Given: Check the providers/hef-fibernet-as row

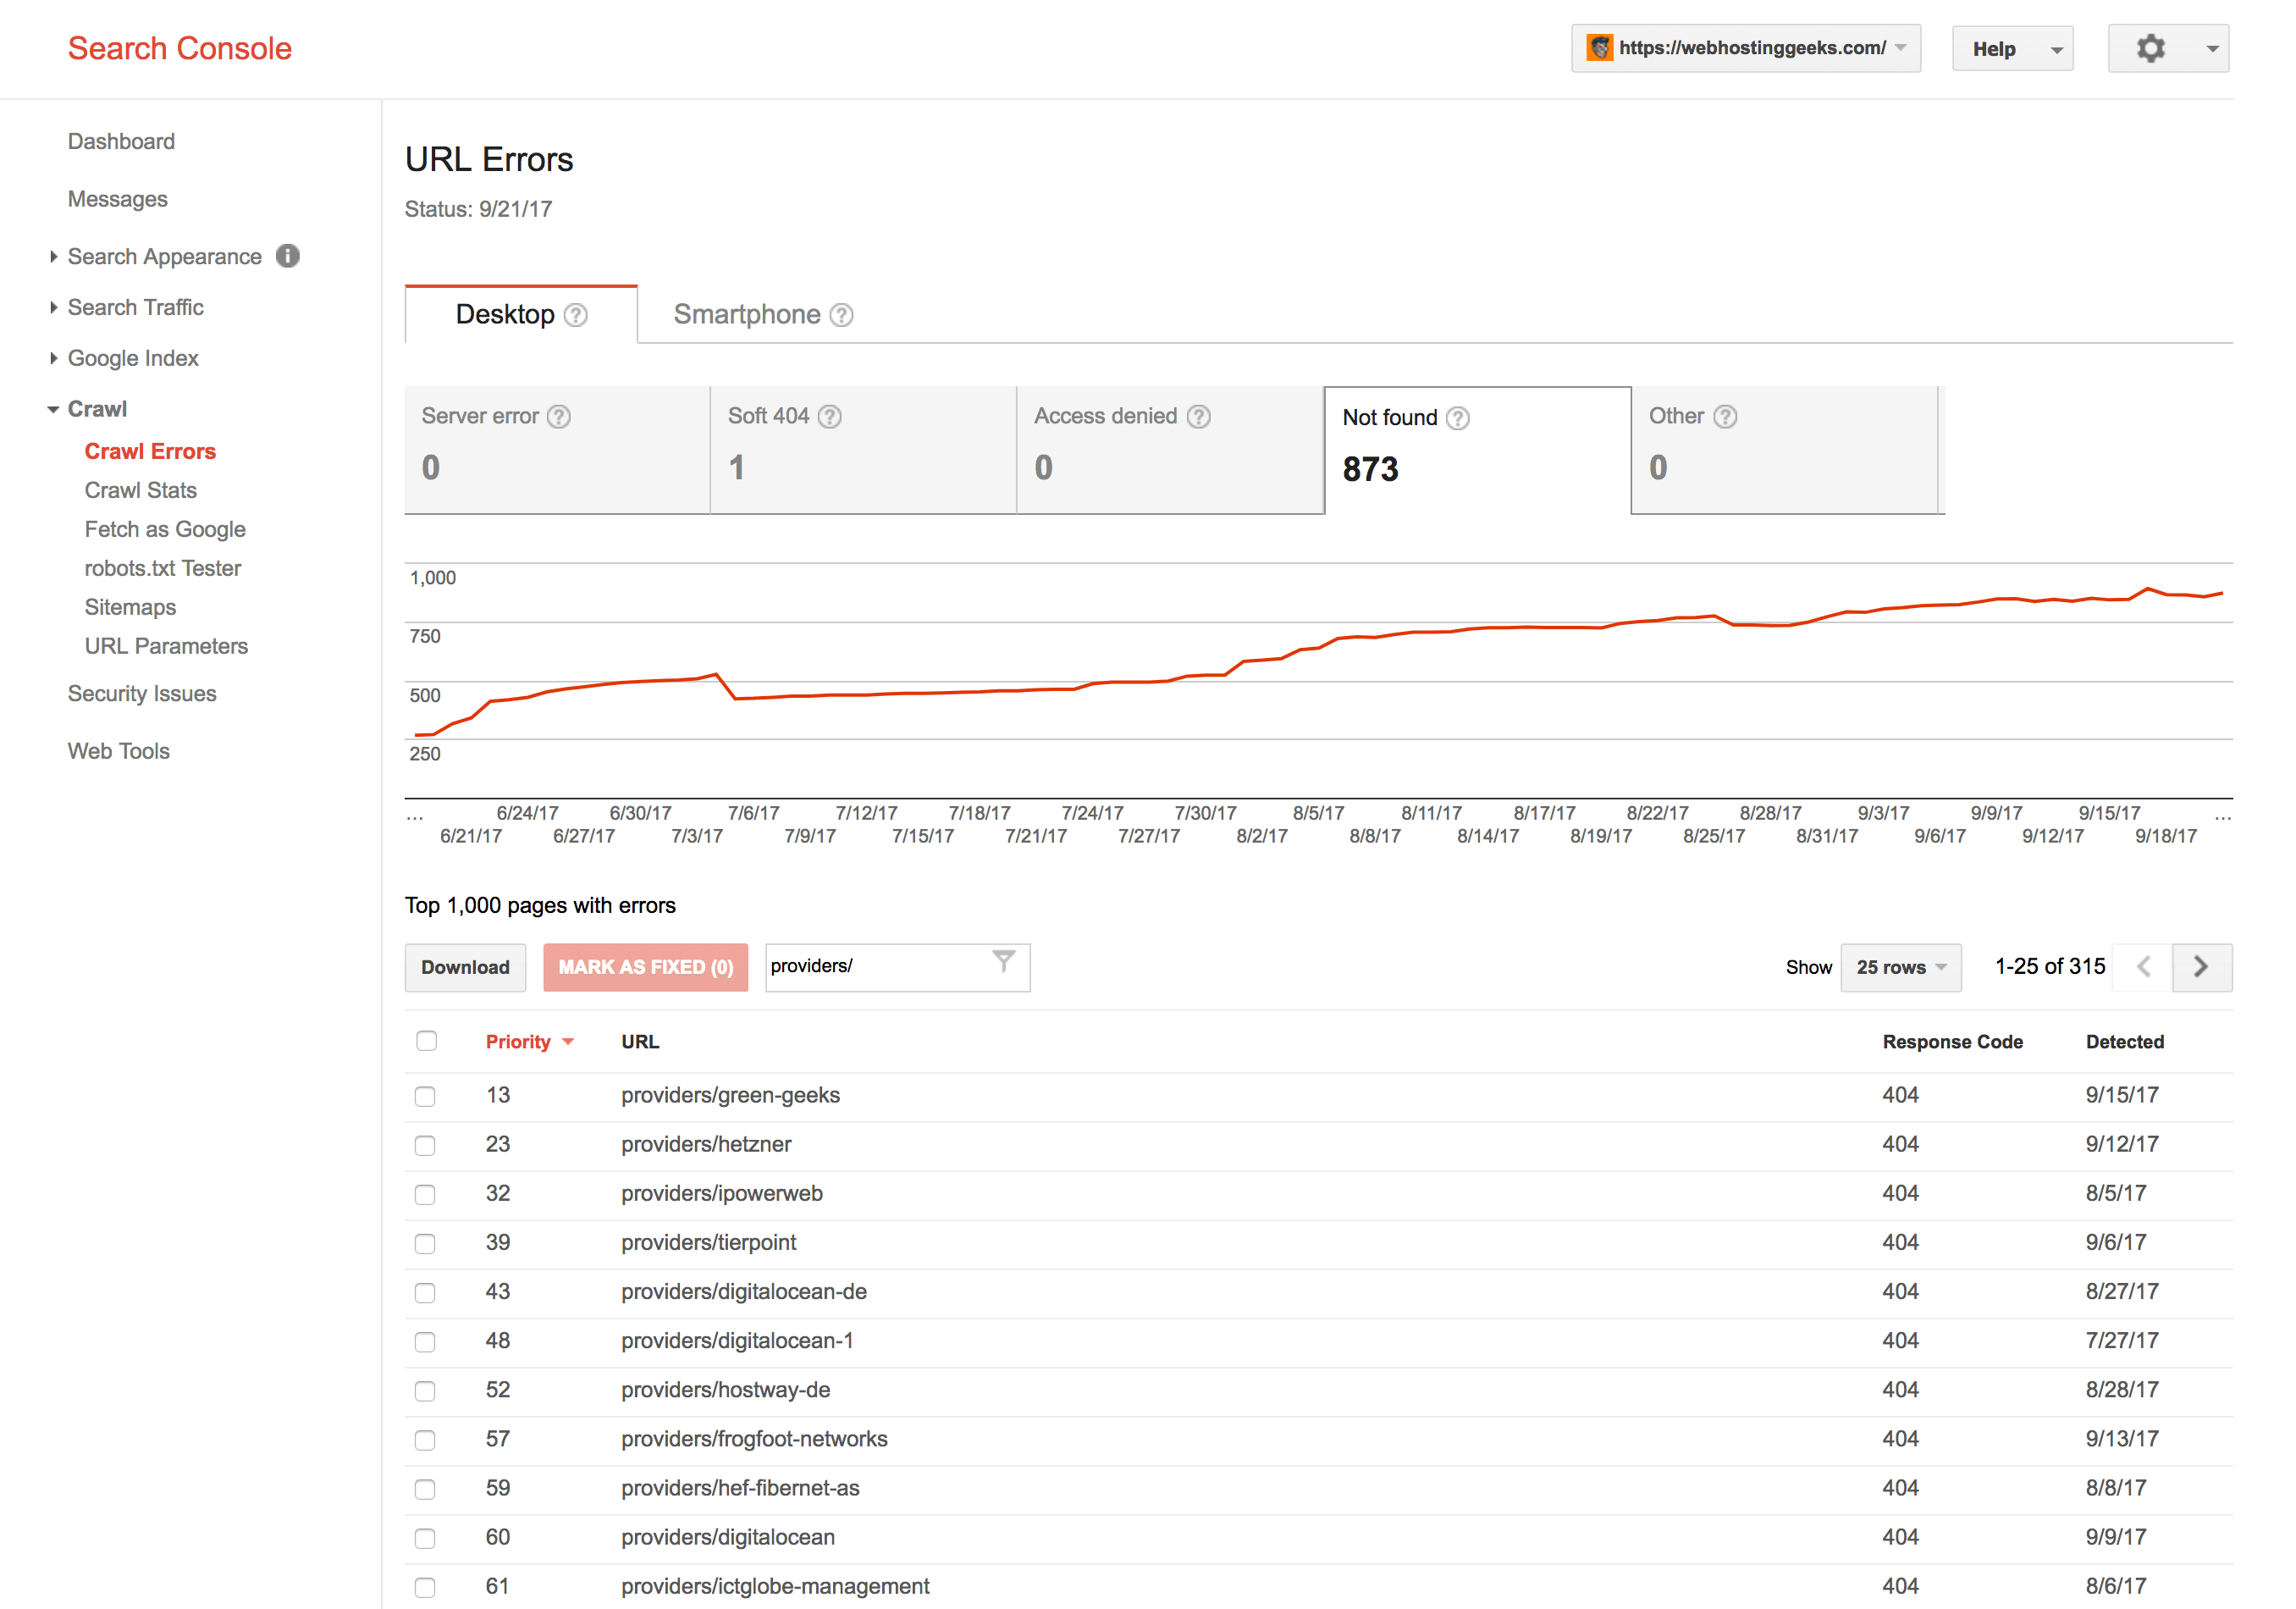Looking at the screenshot, I should 425,1489.
